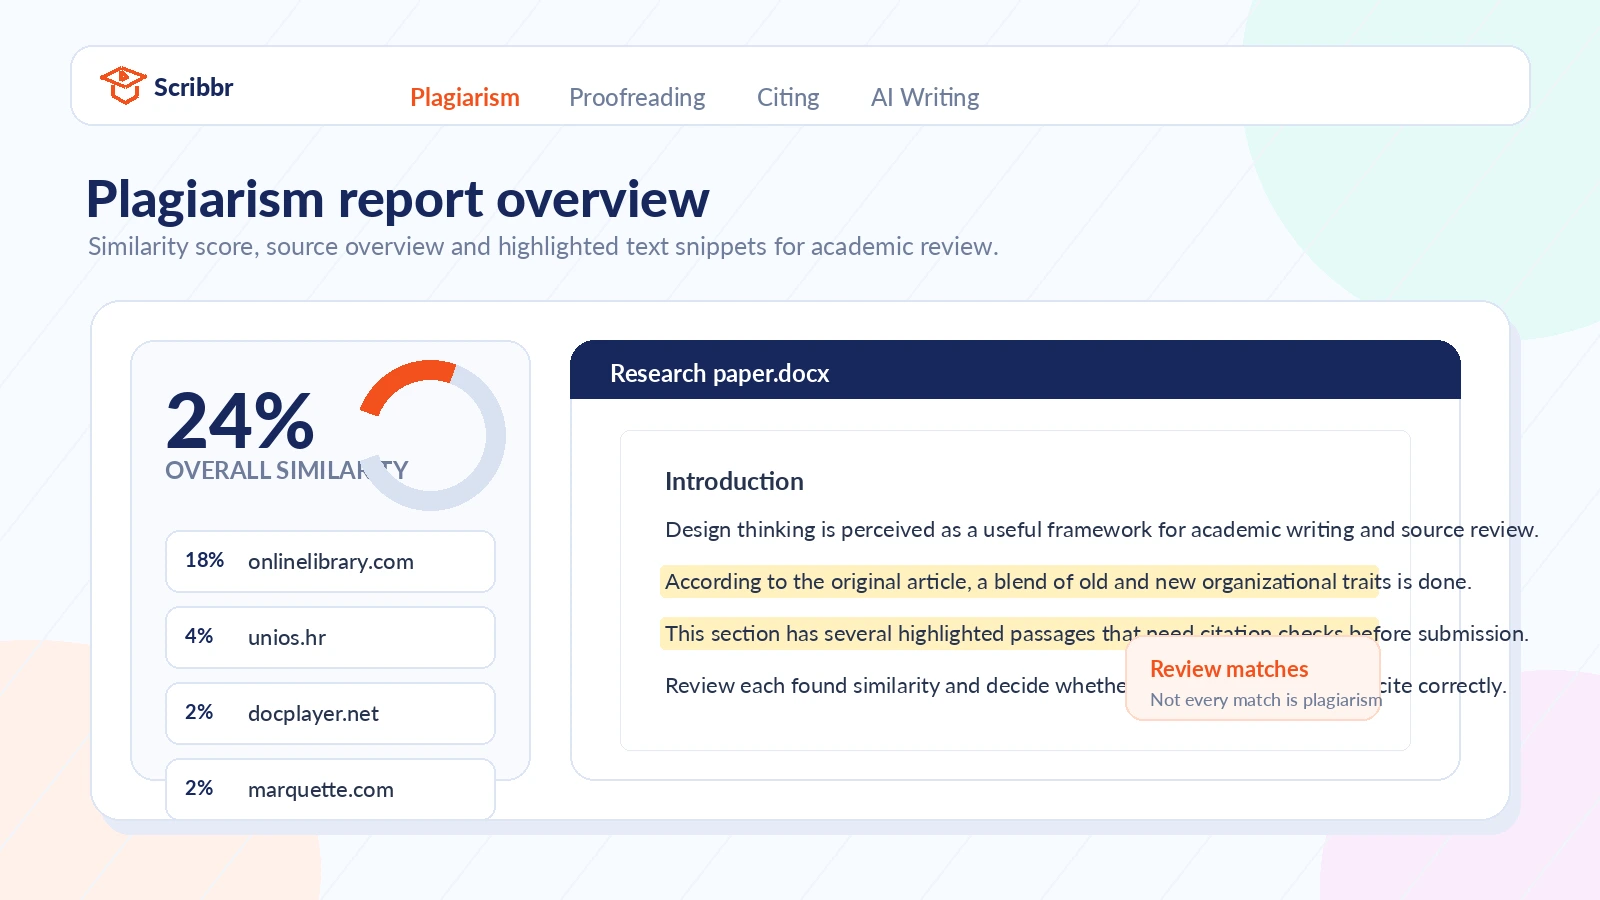Image resolution: width=1600 pixels, height=900 pixels.
Task: Click the OVERALL SIMILARITY label
Action: point(287,470)
